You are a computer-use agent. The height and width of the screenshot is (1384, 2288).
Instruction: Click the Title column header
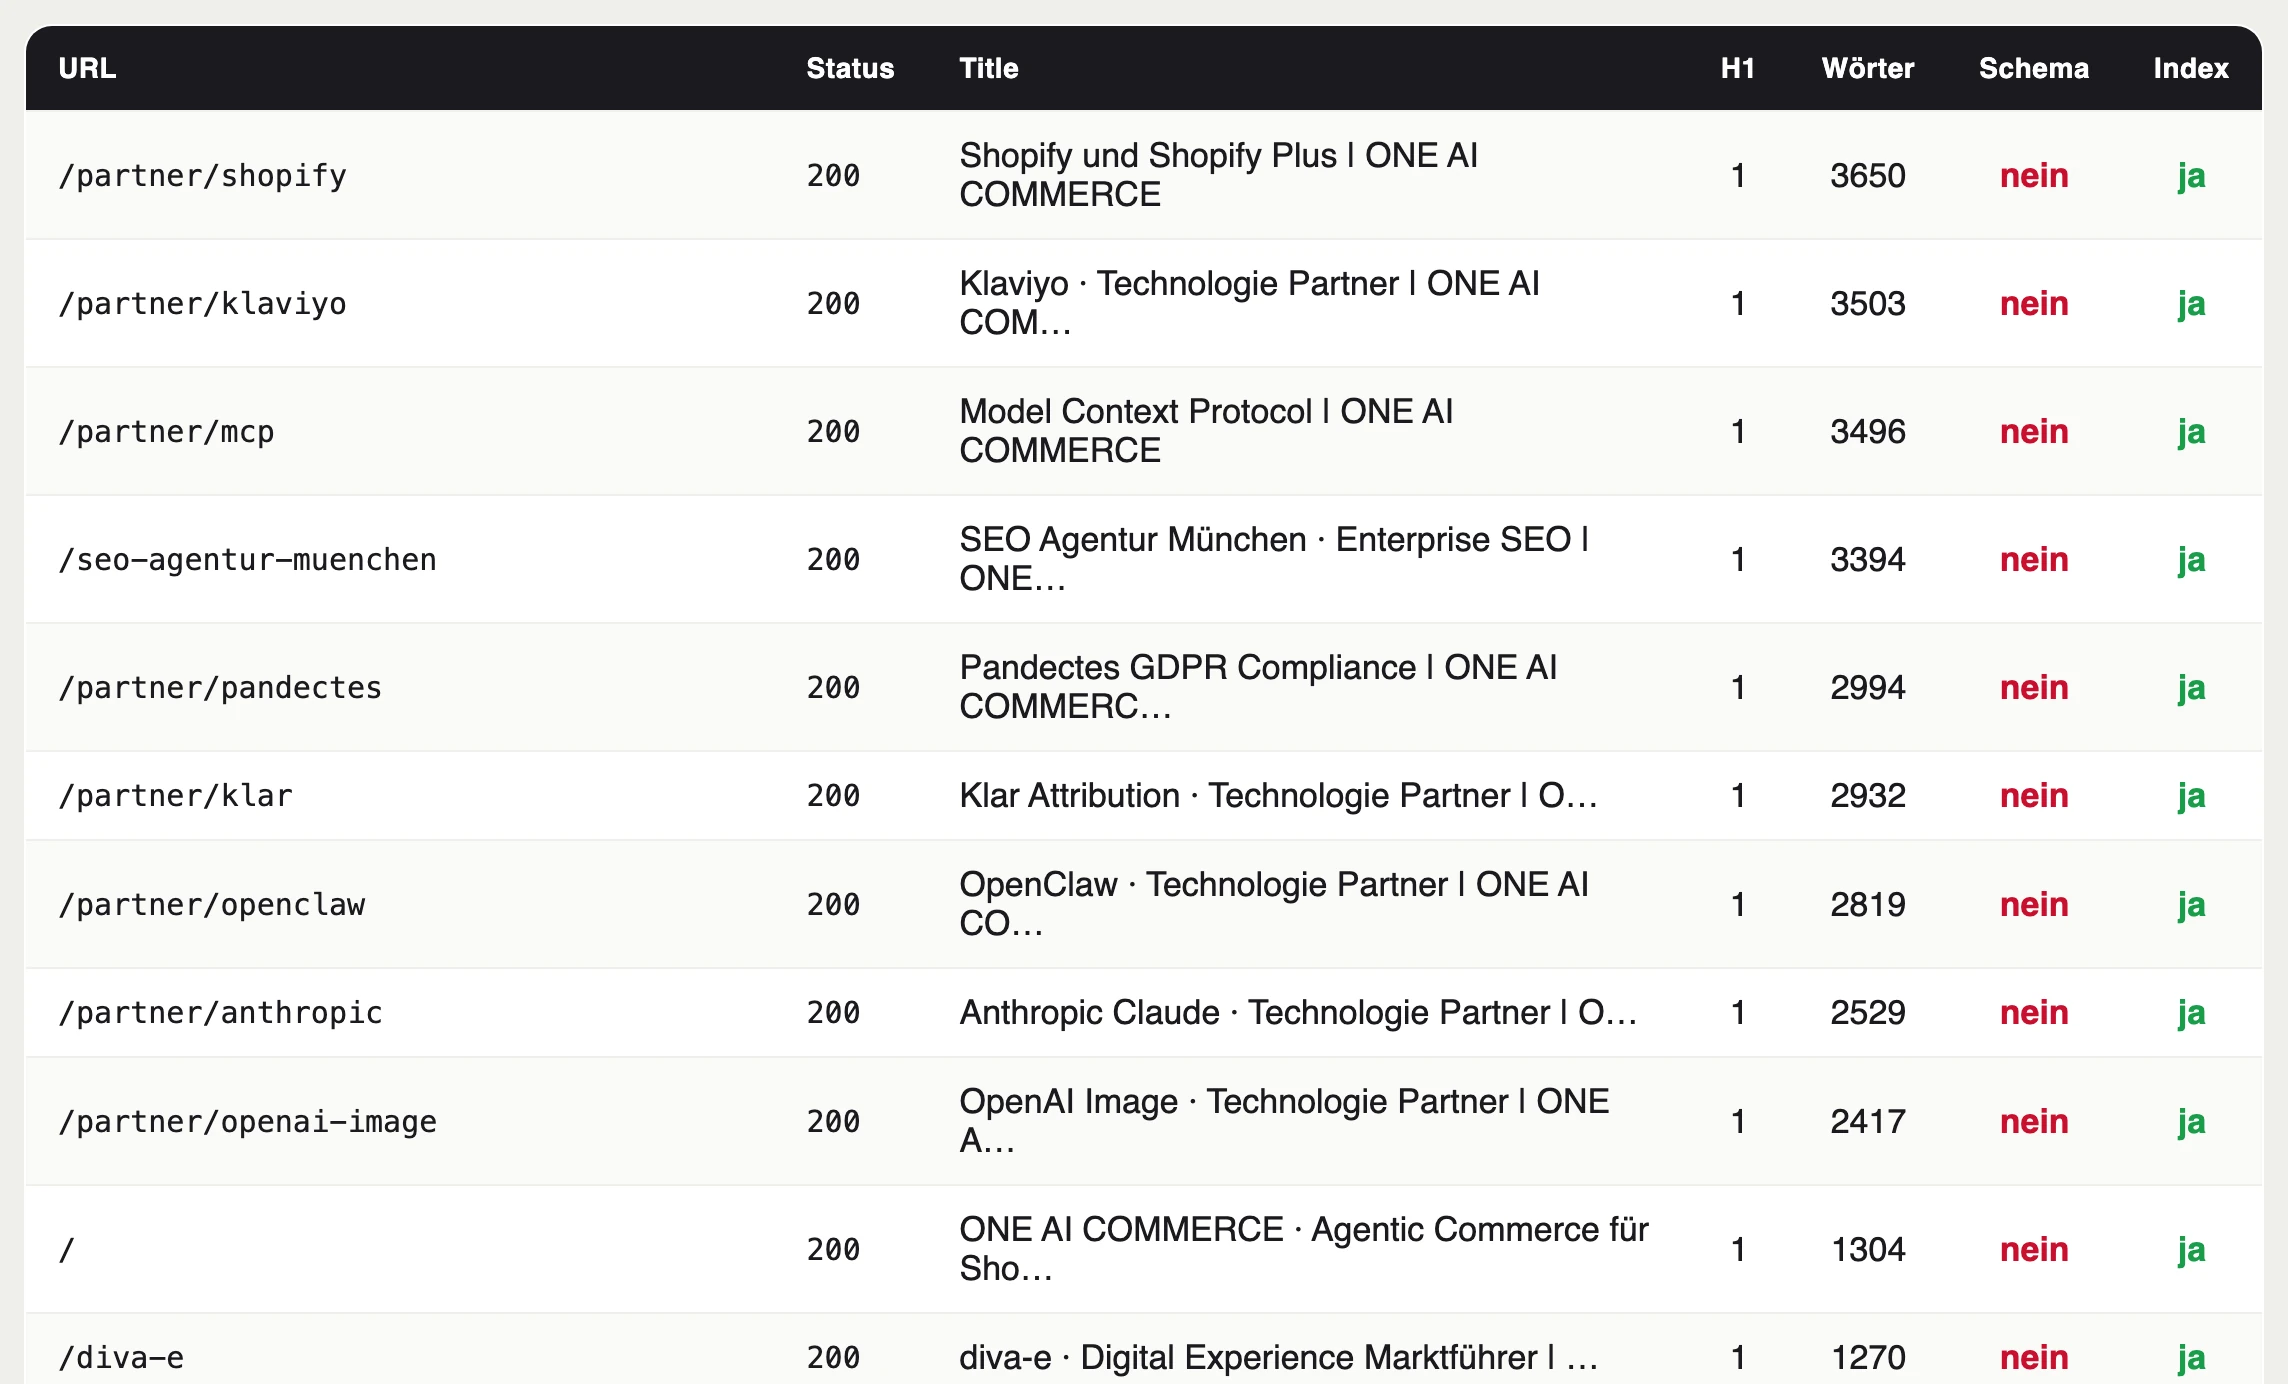pyautogui.click(x=988, y=68)
